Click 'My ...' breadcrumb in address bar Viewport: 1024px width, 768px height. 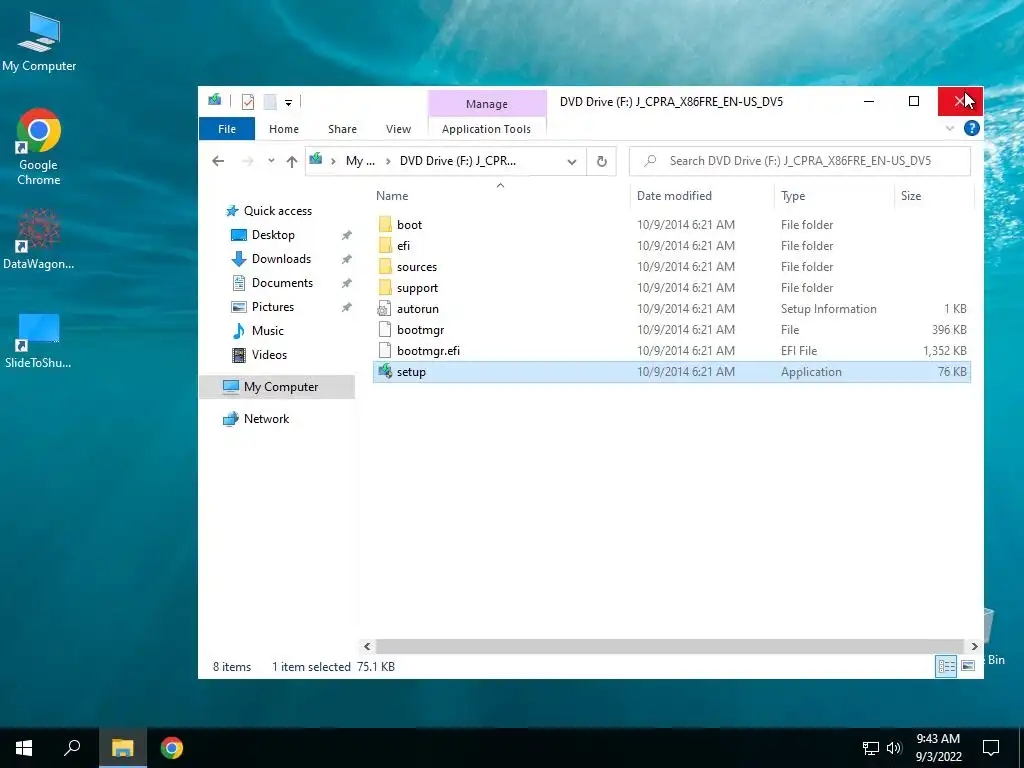pos(360,161)
